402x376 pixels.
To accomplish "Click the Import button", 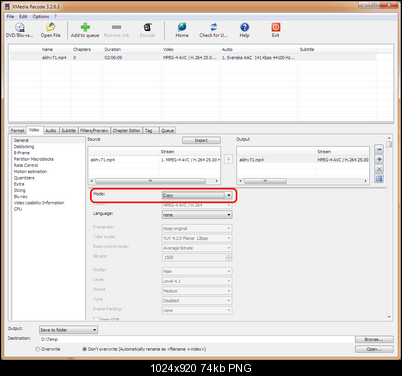I will coord(201,140).
